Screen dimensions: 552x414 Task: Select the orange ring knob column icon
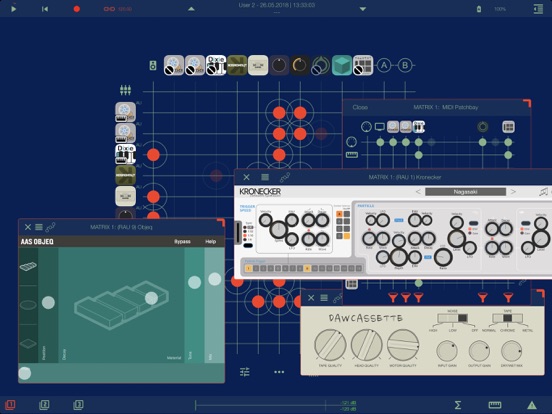coord(300,65)
